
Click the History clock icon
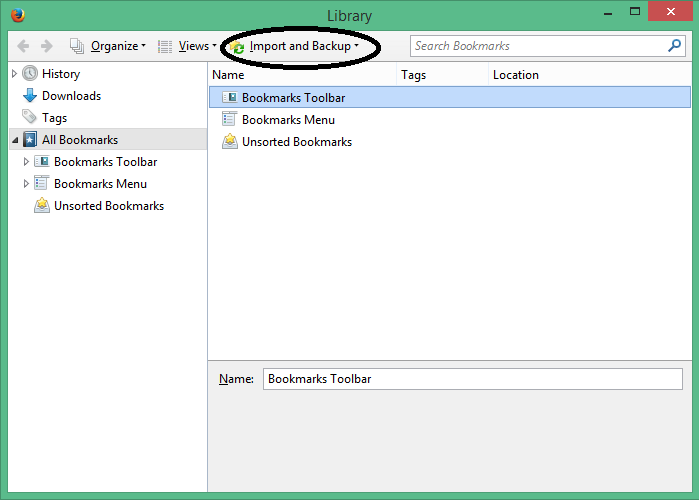click(x=30, y=74)
